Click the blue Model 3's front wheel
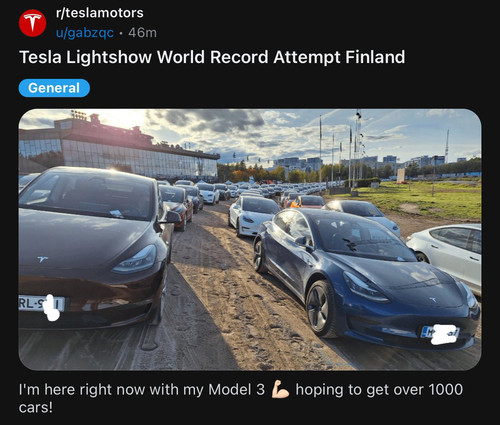The image size is (500, 425). coord(320,308)
